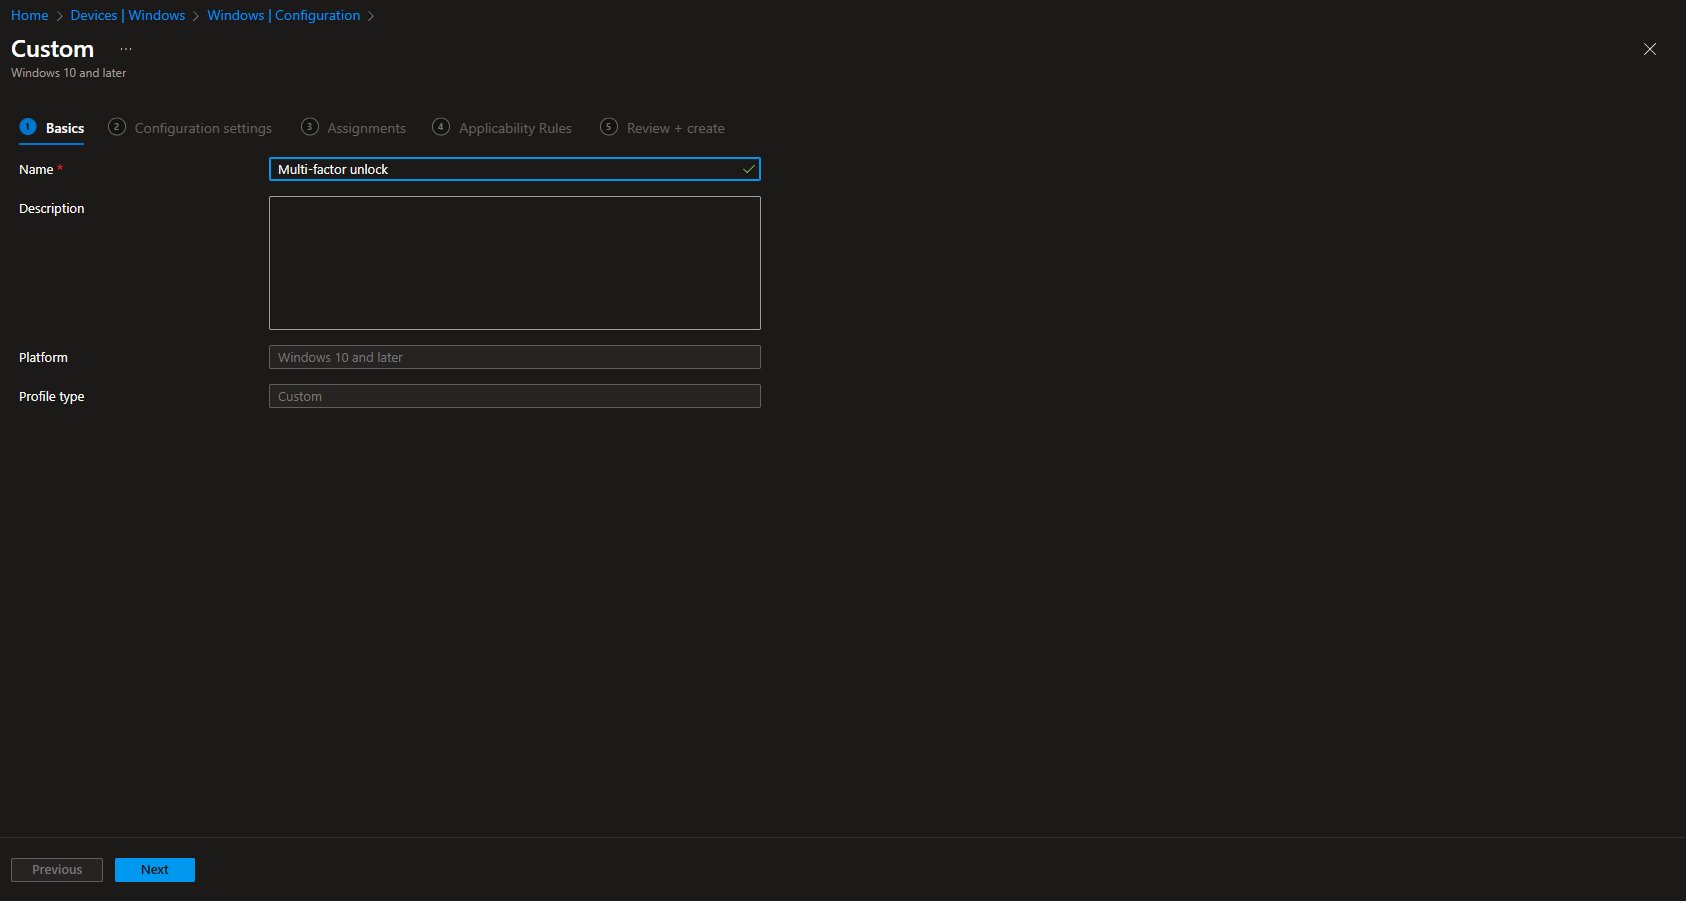1686x901 pixels.
Task: Go to the Review + create step
Action: (675, 128)
